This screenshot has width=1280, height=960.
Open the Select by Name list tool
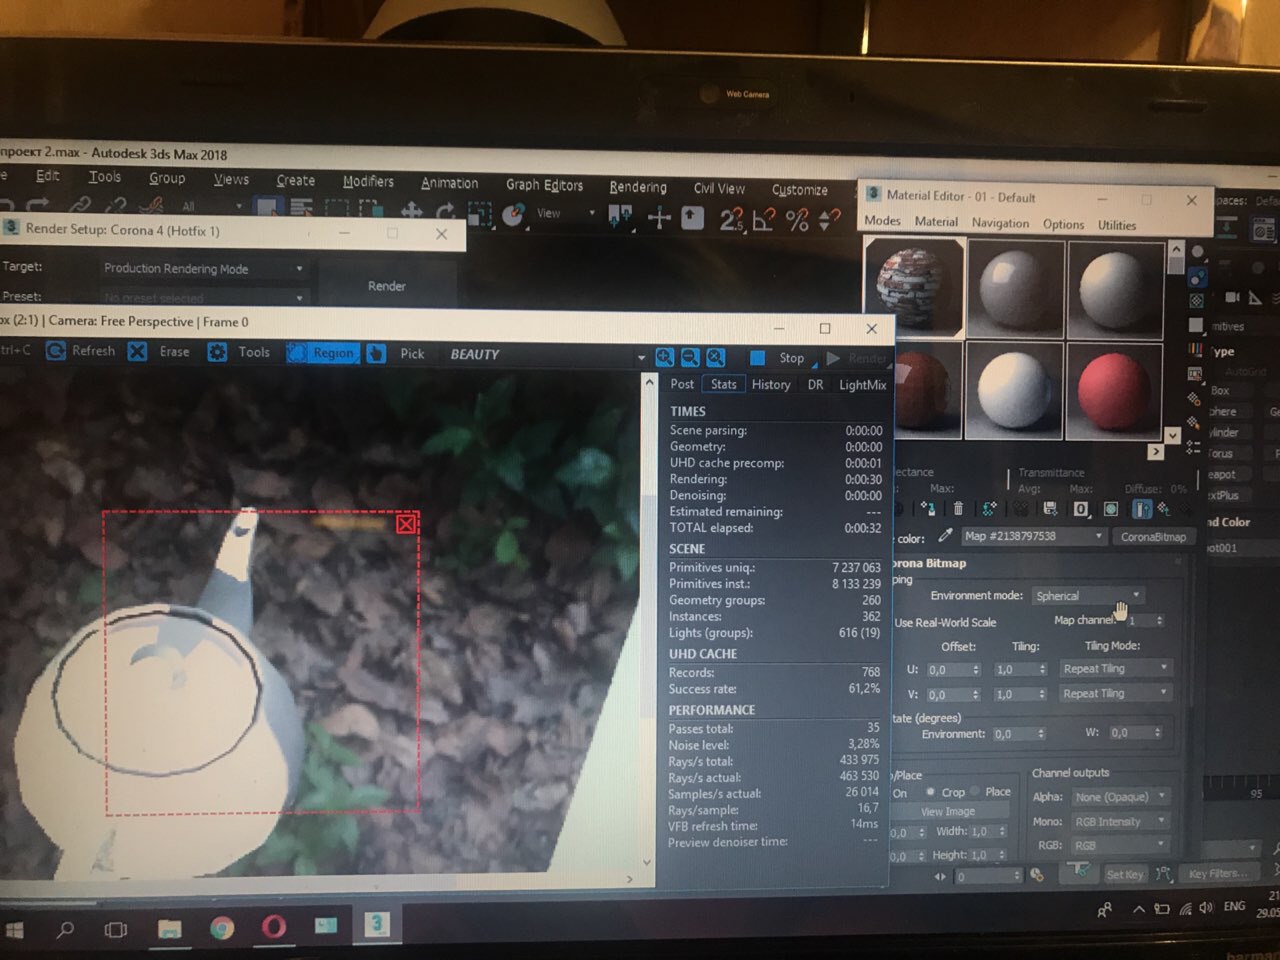click(302, 208)
